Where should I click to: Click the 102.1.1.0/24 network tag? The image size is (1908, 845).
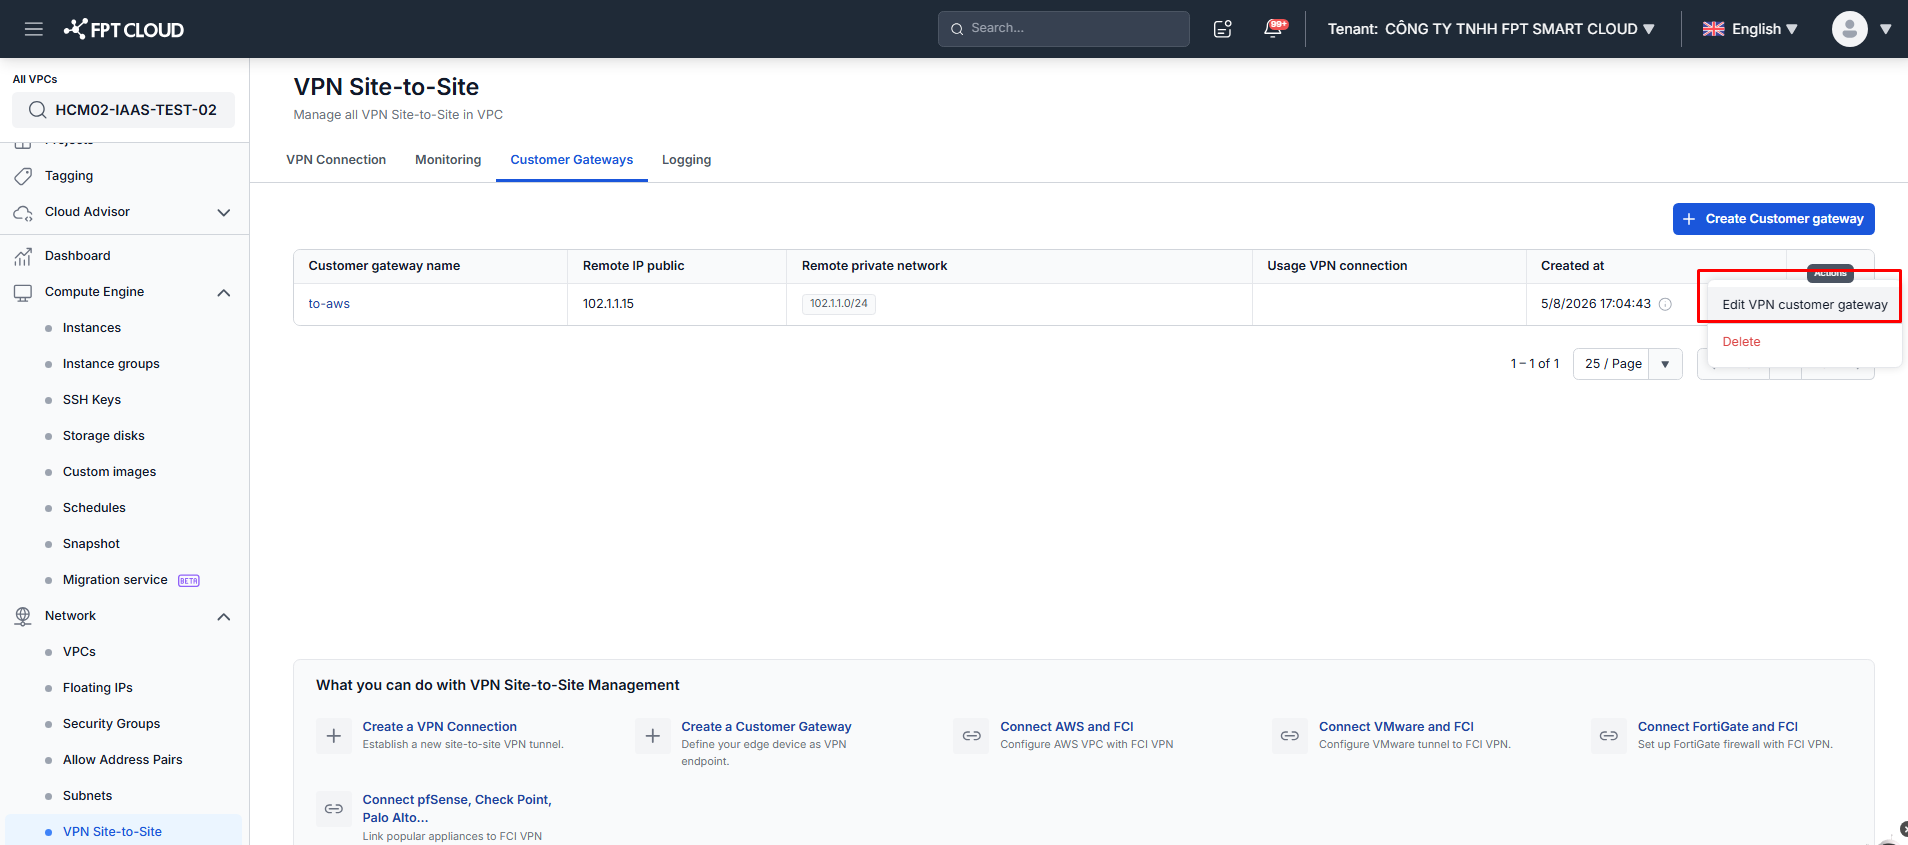click(839, 304)
